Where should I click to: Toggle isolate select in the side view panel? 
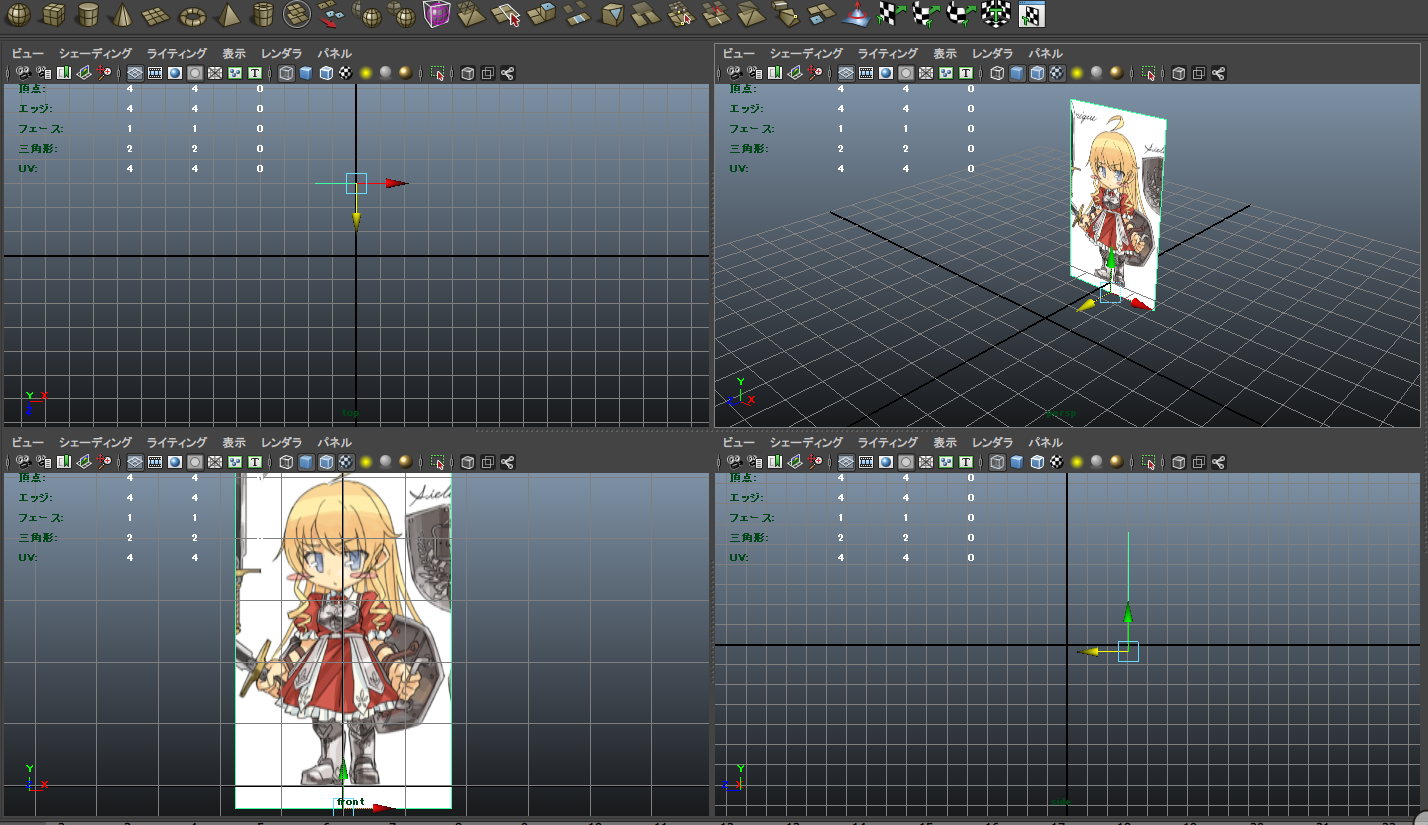tap(1149, 462)
